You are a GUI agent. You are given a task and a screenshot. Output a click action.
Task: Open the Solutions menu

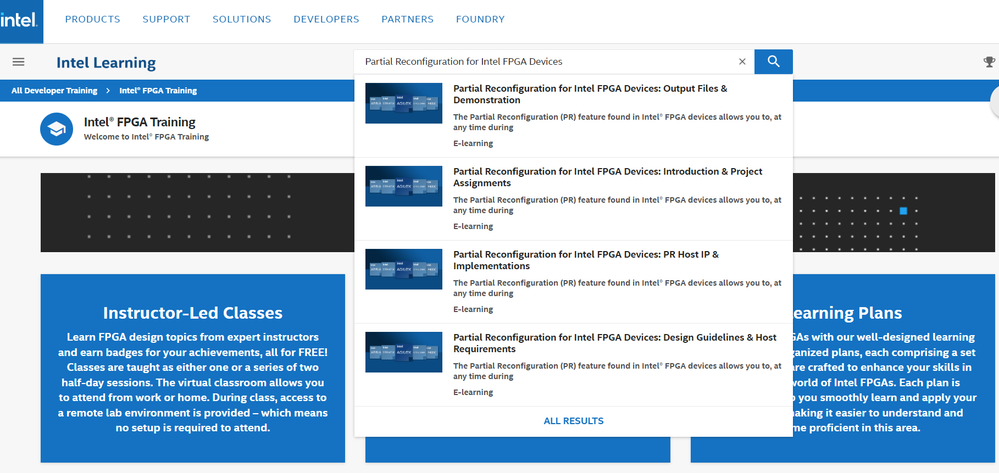tap(241, 19)
